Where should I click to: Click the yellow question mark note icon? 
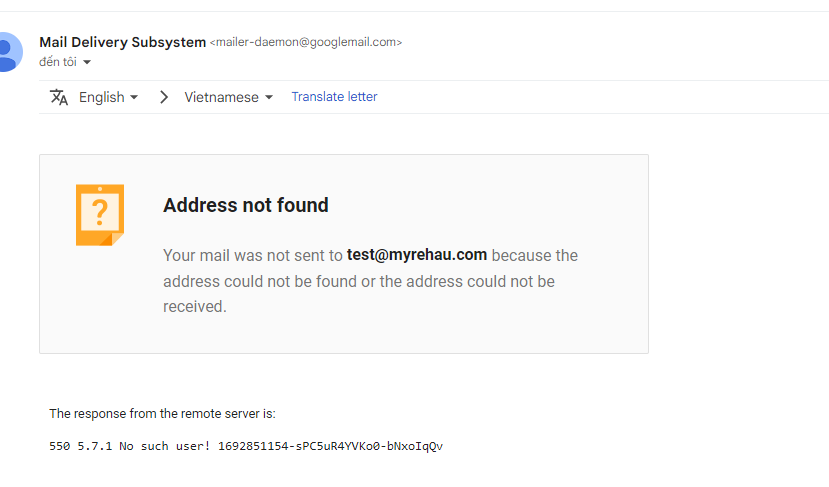pyautogui.click(x=100, y=214)
